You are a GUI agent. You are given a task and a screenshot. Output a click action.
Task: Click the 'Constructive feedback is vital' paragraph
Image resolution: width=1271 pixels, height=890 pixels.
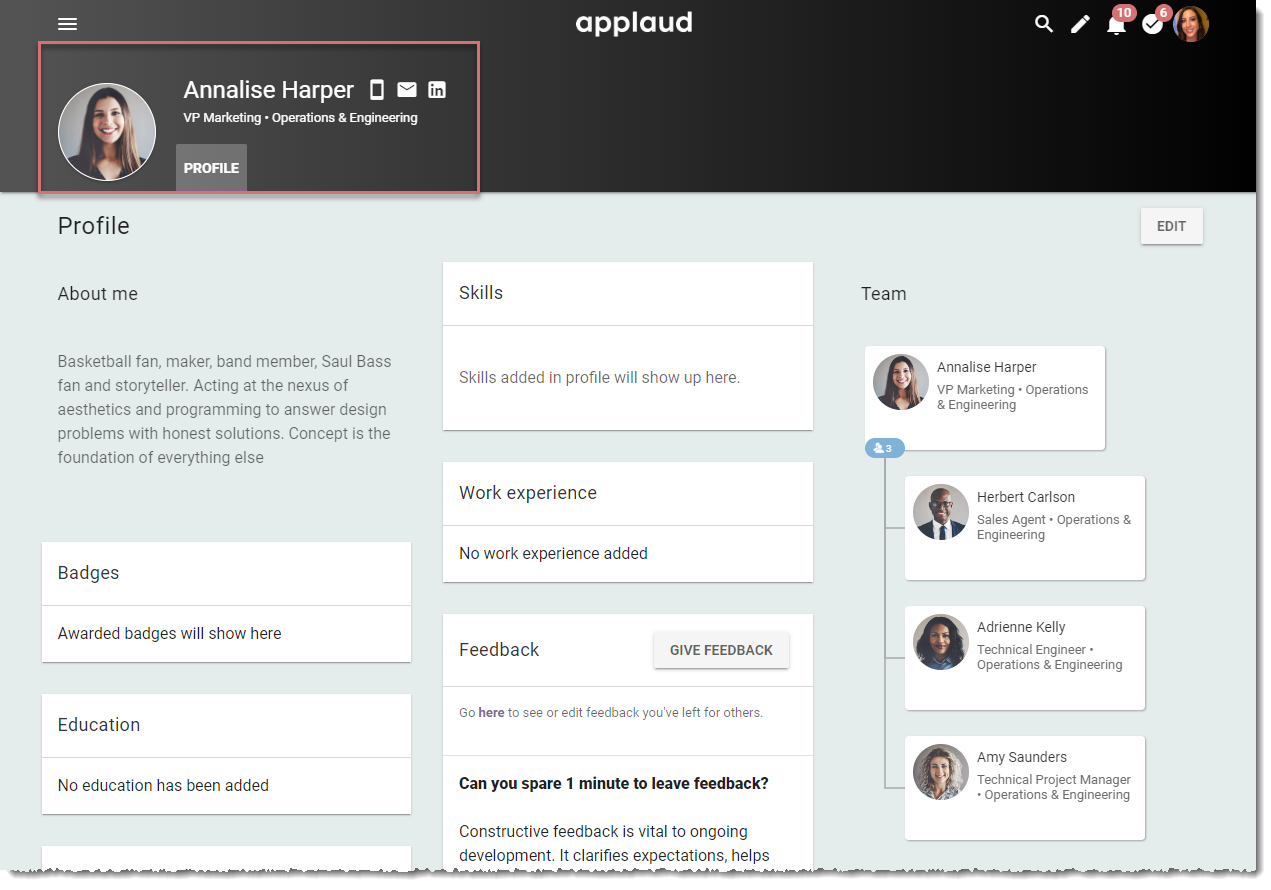[615, 844]
